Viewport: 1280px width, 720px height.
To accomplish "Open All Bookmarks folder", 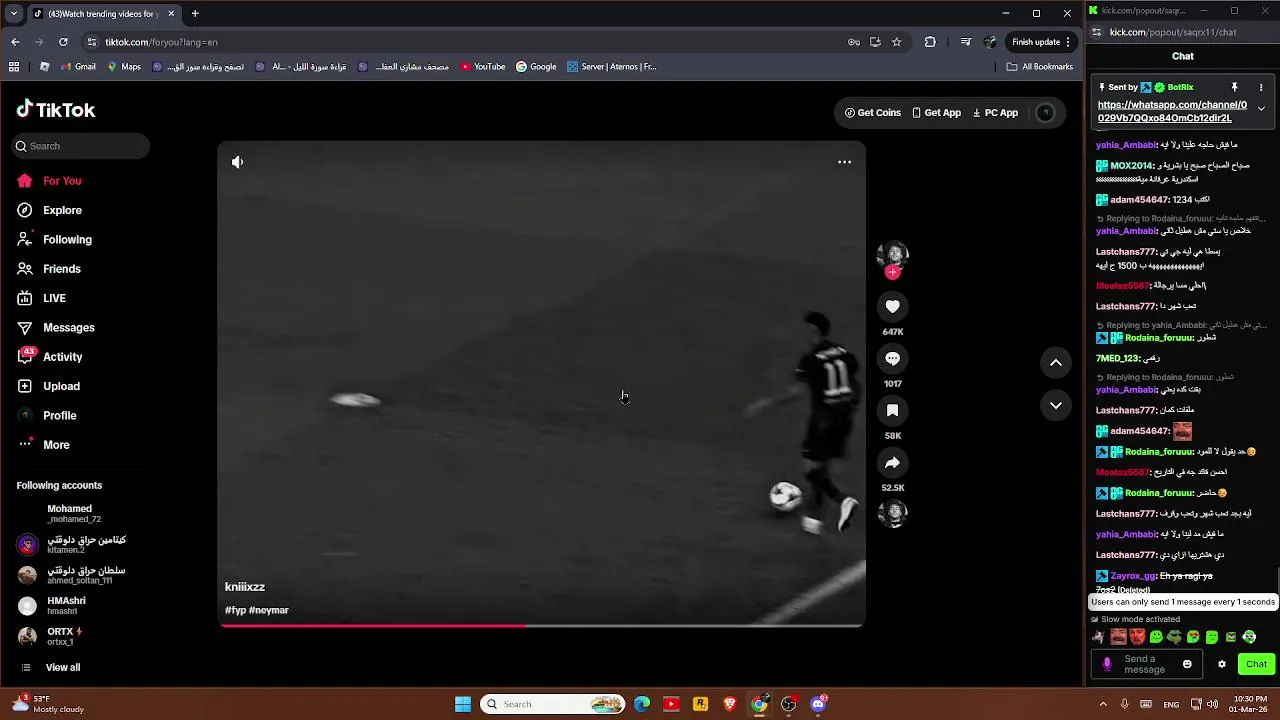I will point(1040,67).
